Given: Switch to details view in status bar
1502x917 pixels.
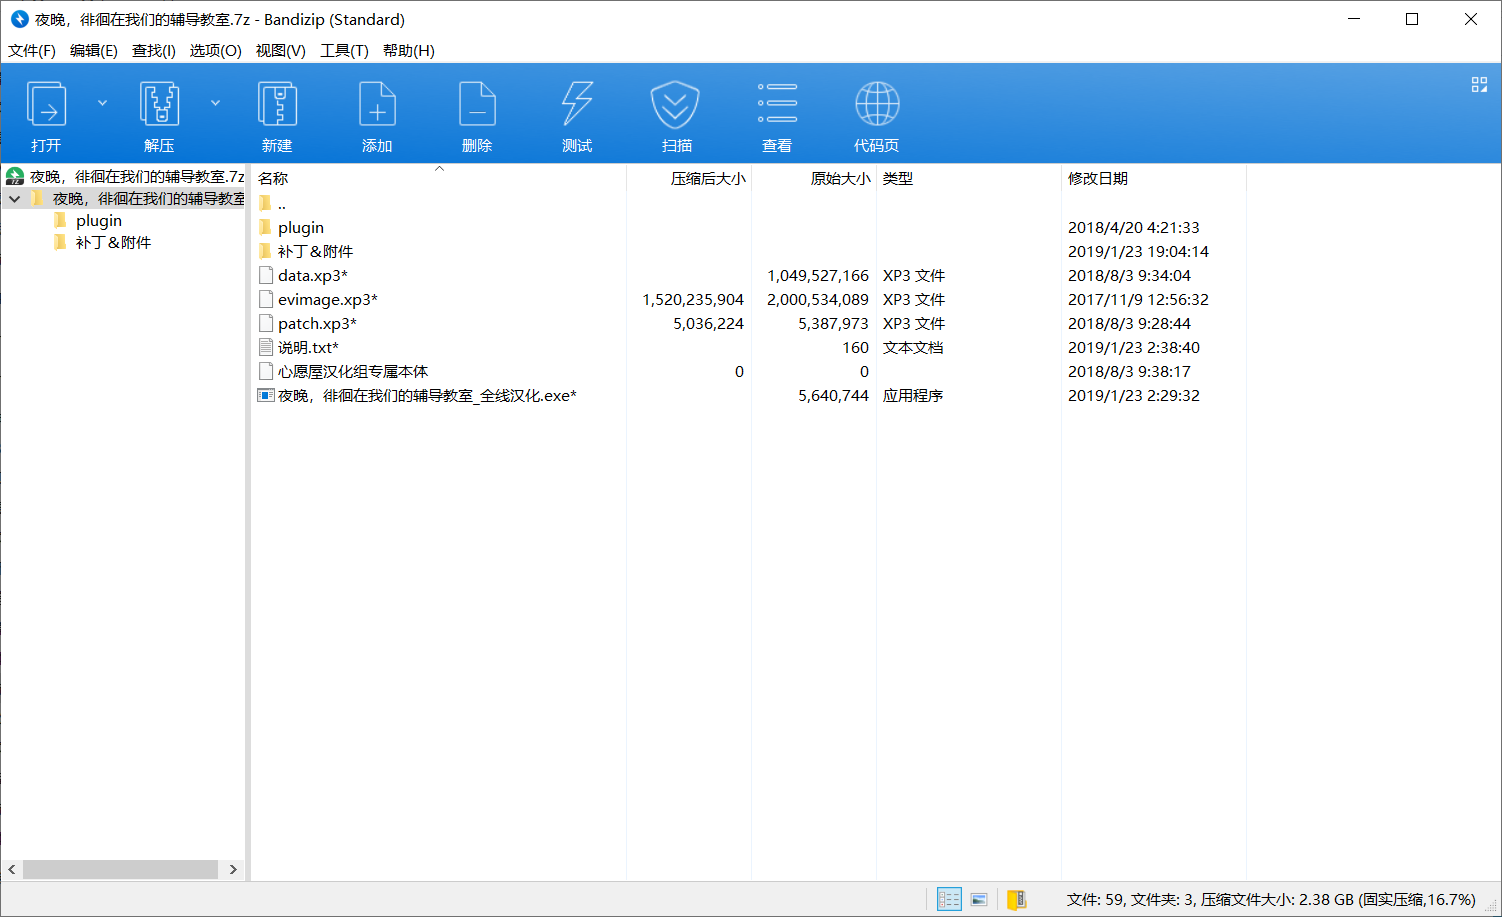Looking at the screenshot, I should click(x=949, y=899).
